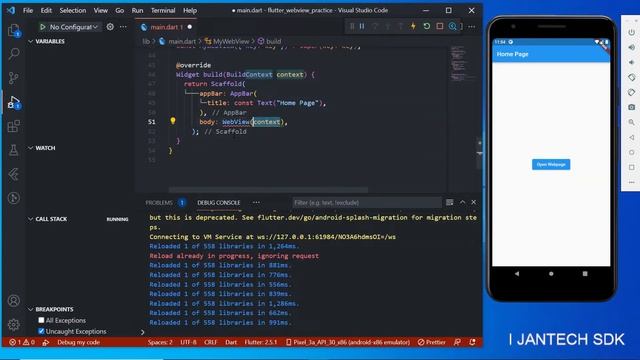Open launch.json configuration gear
The image size is (640, 360).
[x=110, y=27]
